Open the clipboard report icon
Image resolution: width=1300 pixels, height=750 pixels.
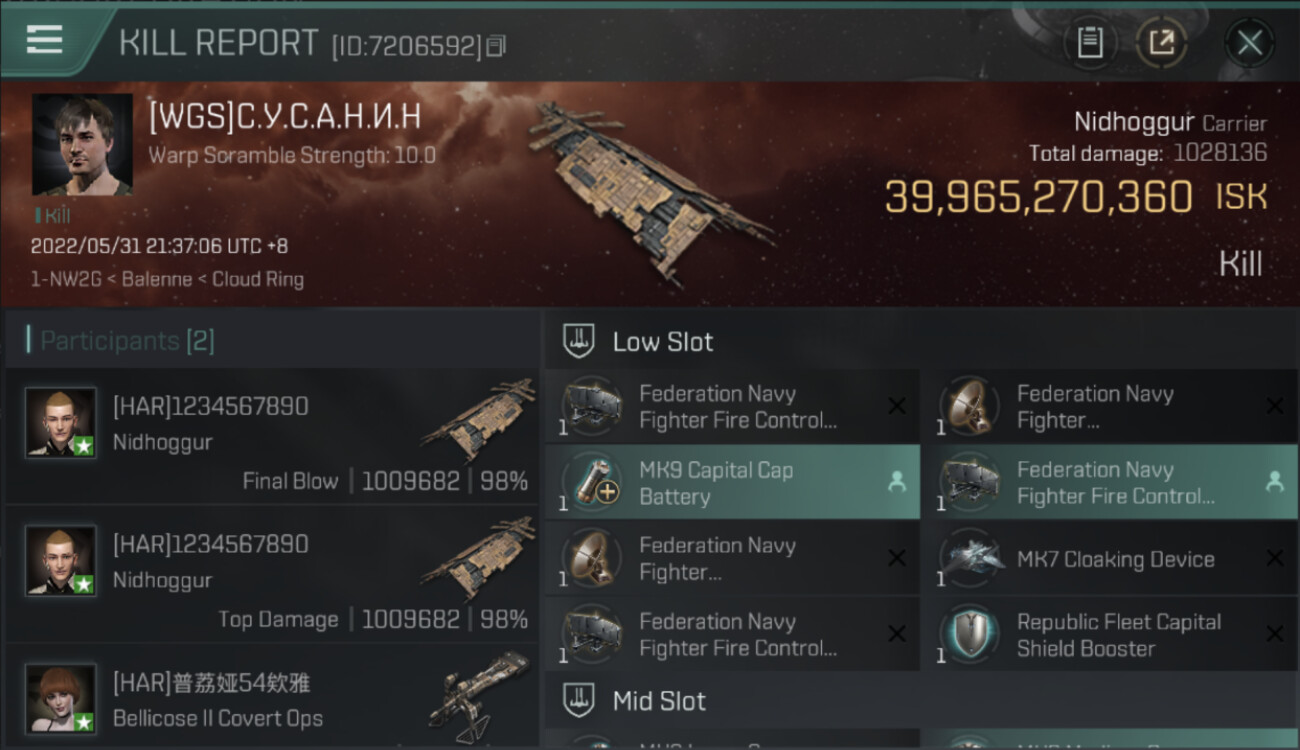click(1090, 43)
